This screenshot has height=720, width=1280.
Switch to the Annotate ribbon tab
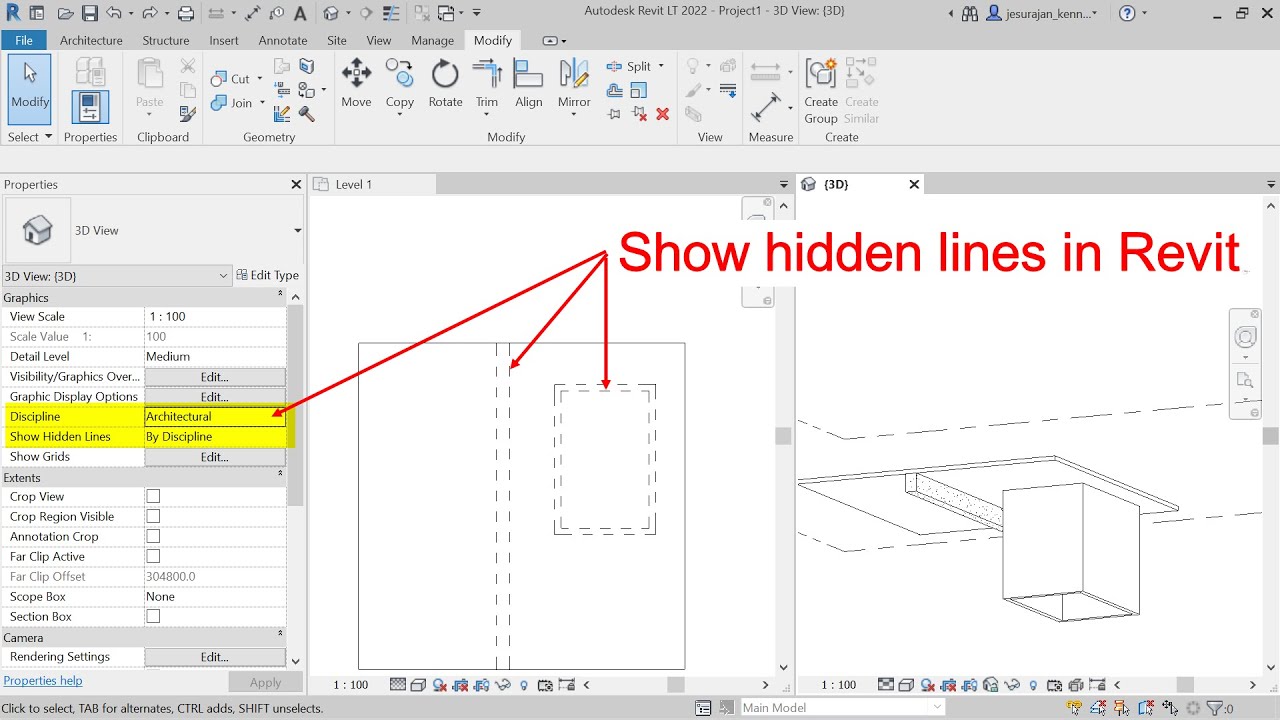coord(283,40)
